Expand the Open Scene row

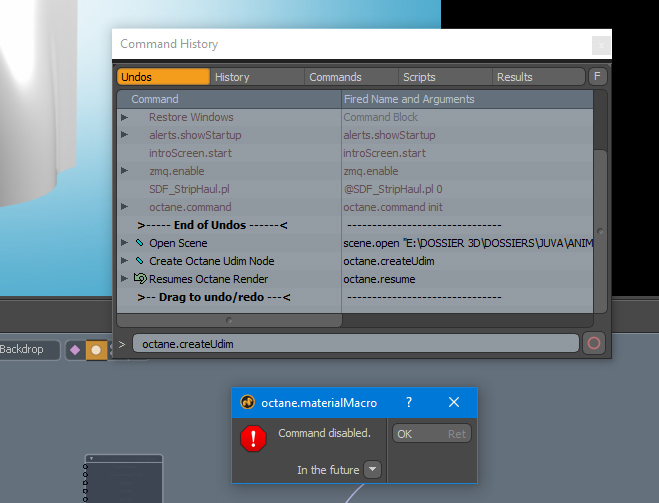[x=124, y=243]
